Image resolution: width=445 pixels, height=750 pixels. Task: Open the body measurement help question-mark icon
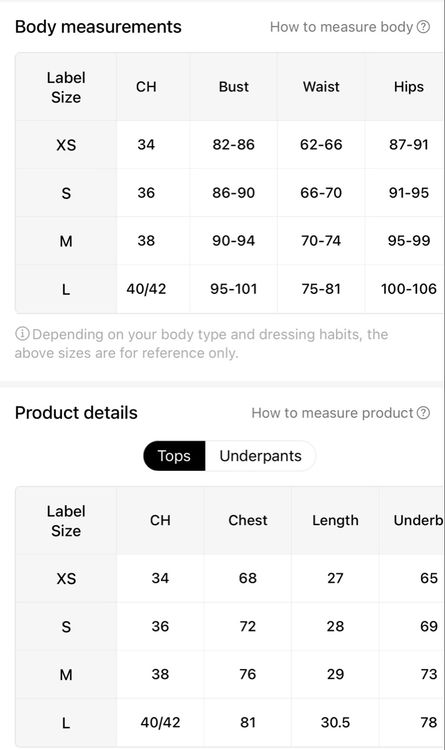423,27
